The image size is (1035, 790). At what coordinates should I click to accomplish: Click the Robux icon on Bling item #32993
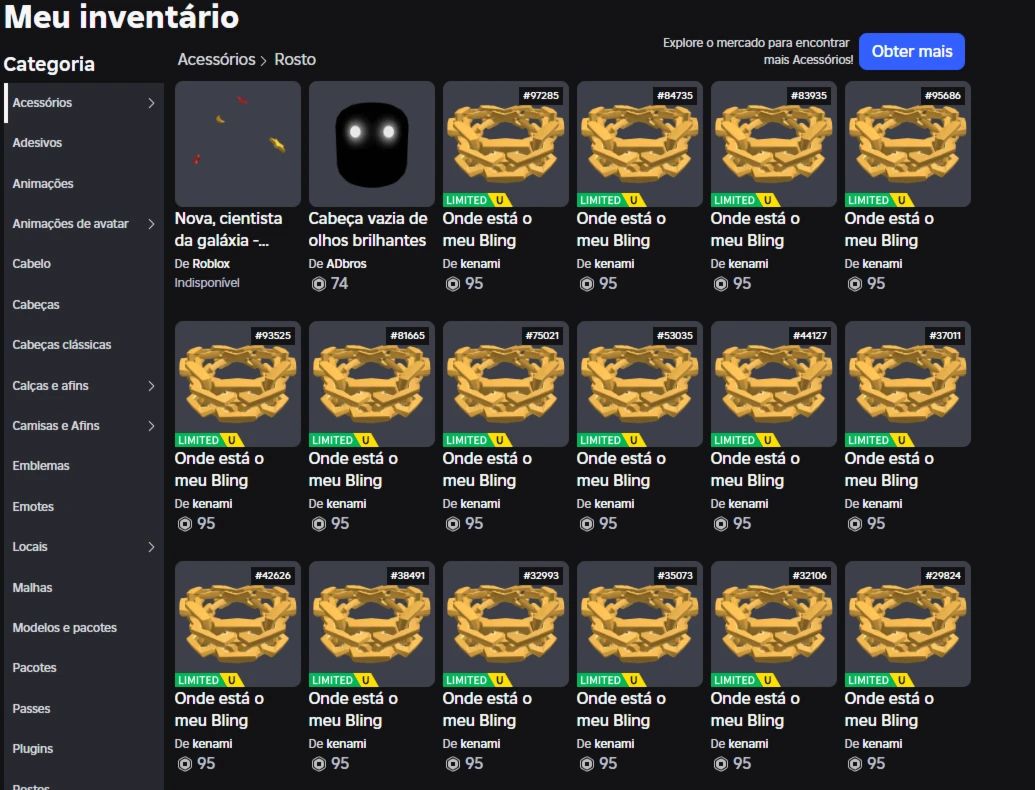453,764
